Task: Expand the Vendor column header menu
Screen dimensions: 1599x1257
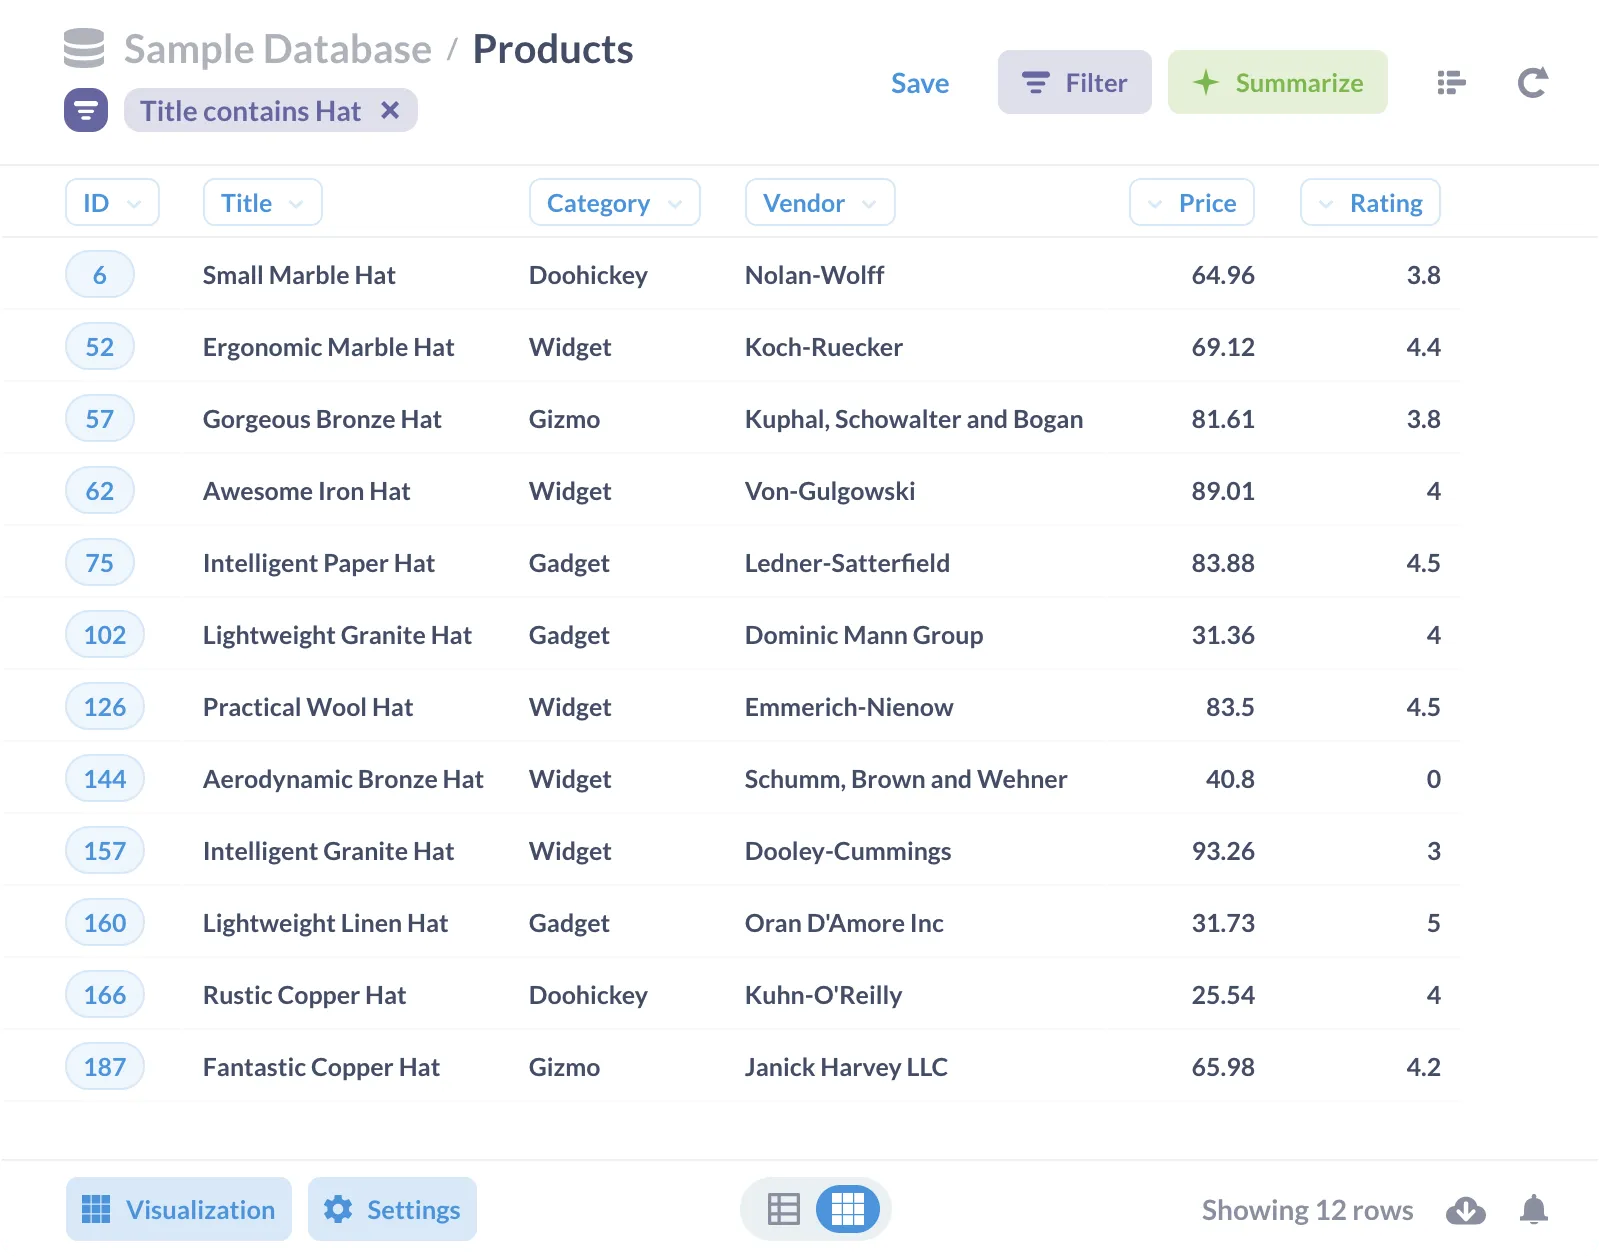Action: [819, 203]
